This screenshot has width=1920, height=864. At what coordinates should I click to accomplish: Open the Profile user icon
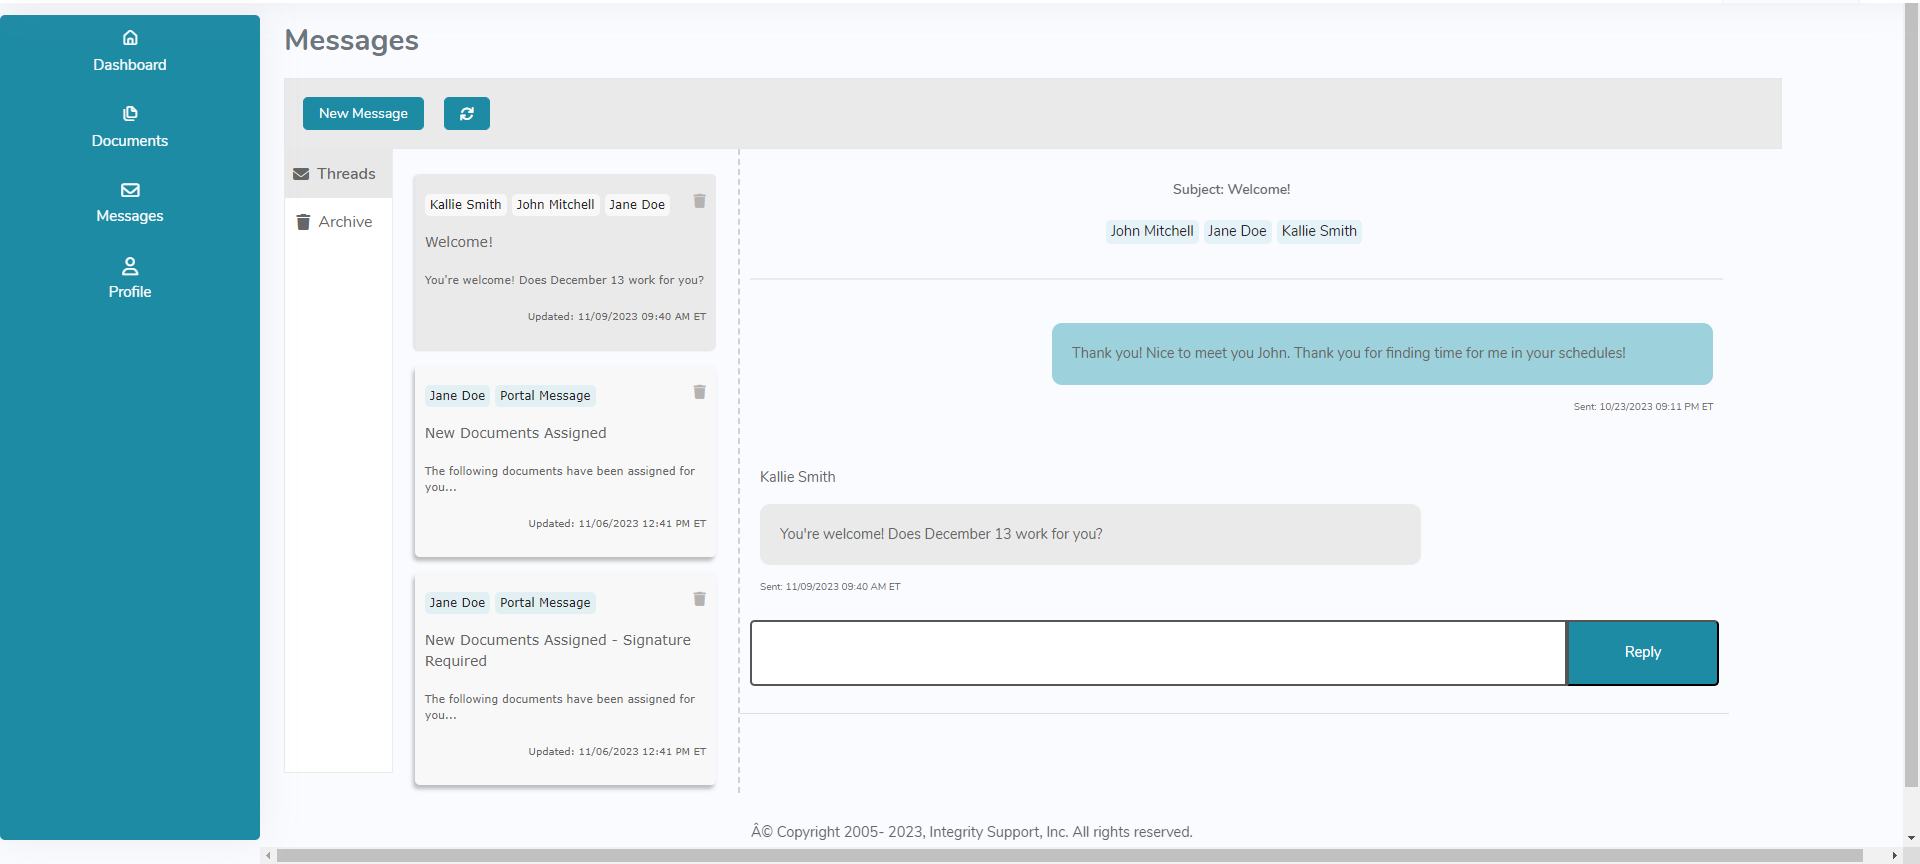click(130, 266)
